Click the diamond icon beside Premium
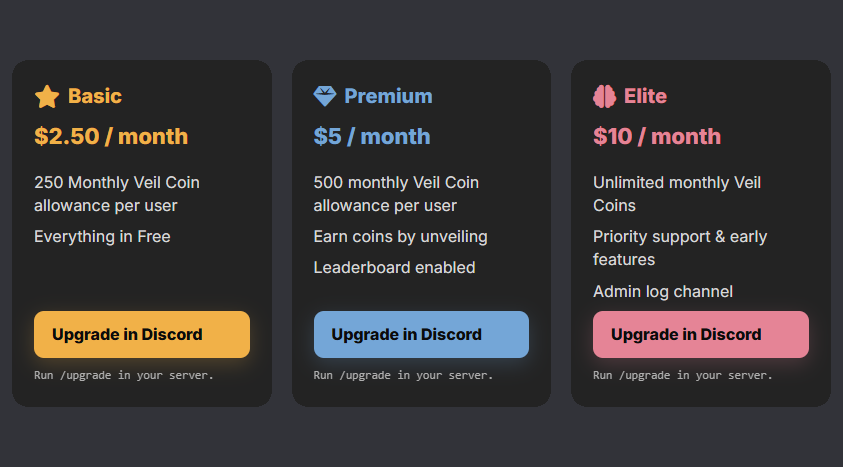 [x=325, y=96]
